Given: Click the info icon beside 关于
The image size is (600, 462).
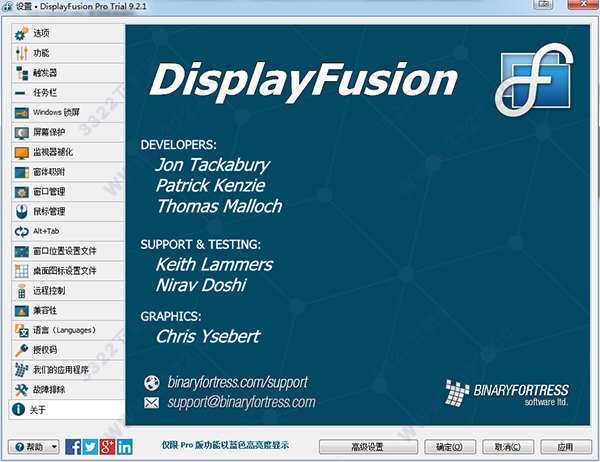Looking at the screenshot, I should (x=18, y=410).
